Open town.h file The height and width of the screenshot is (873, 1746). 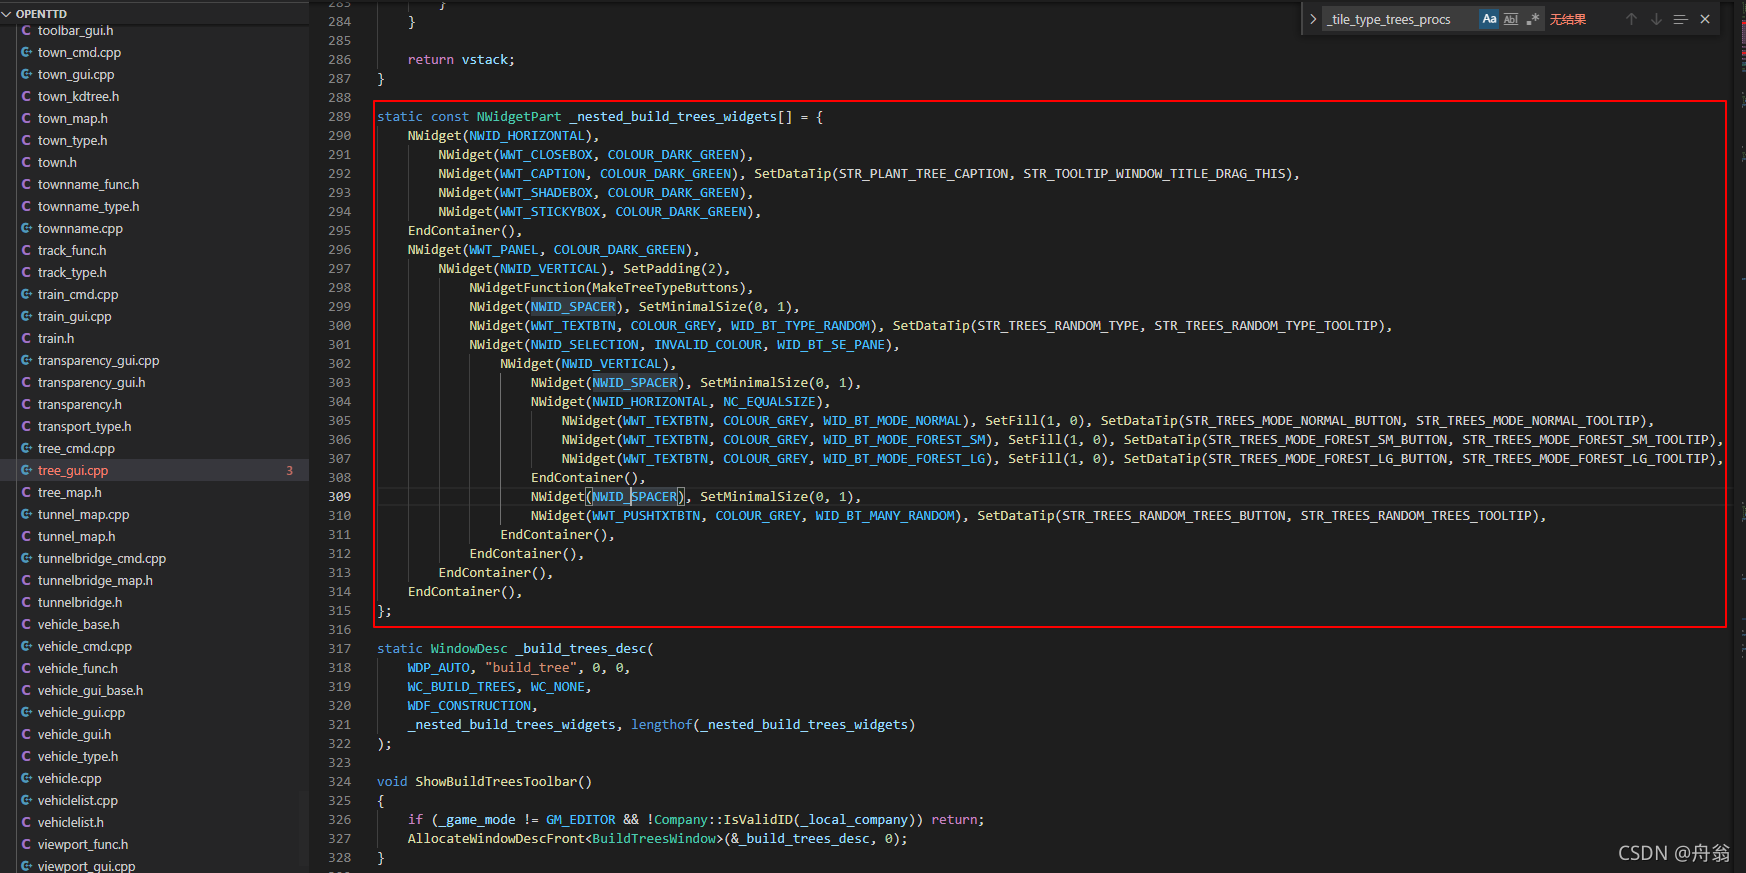click(154, 162)
